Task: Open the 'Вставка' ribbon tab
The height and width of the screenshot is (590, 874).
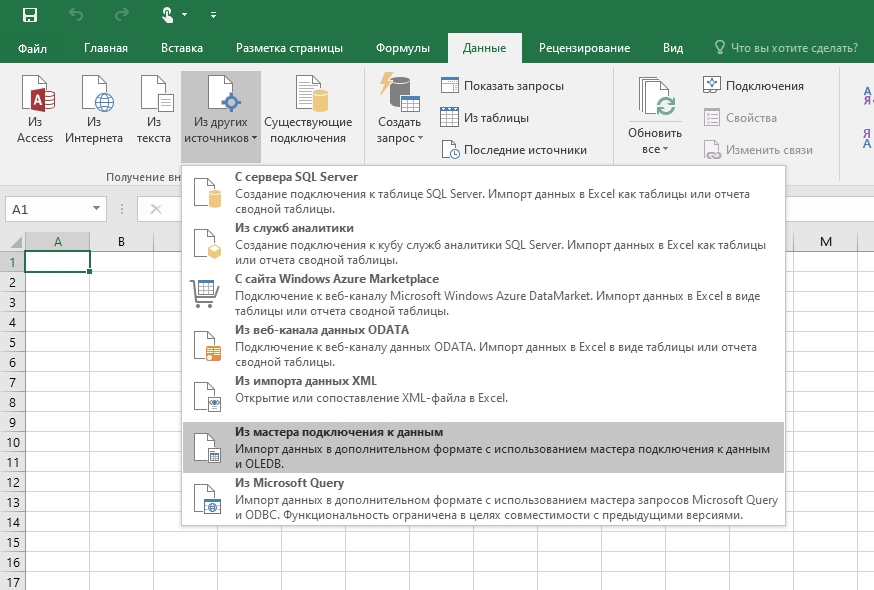Action: click(x=182, y=48)
